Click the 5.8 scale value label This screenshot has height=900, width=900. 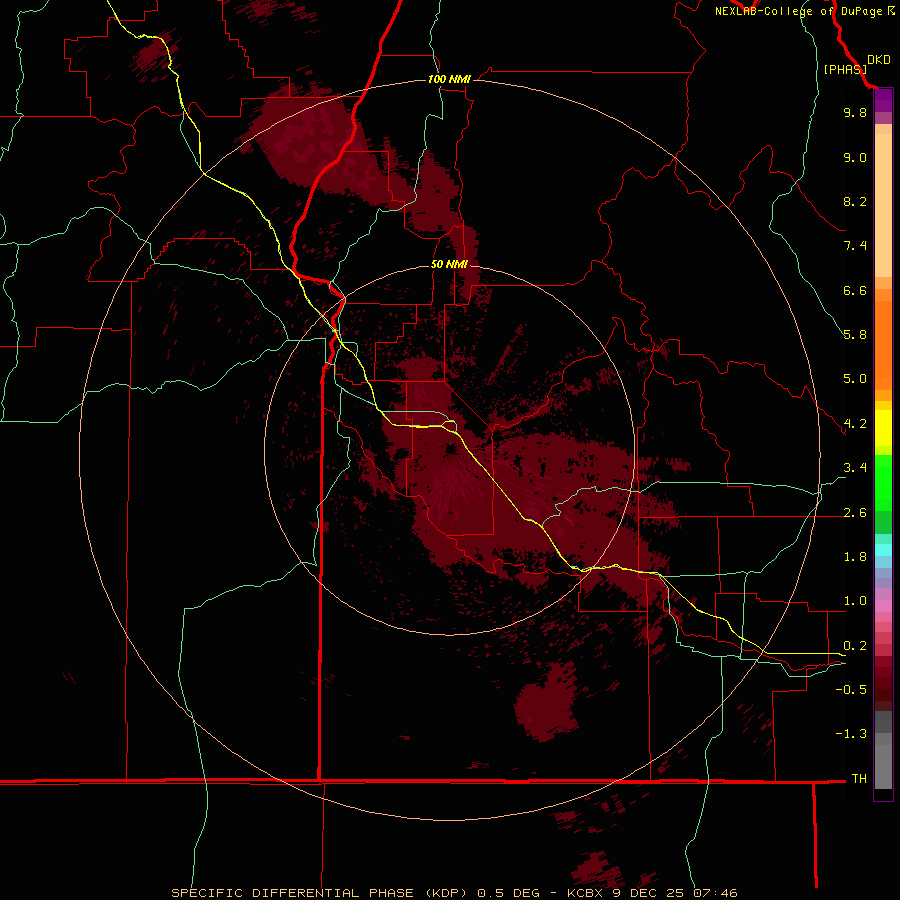point(855,335)
